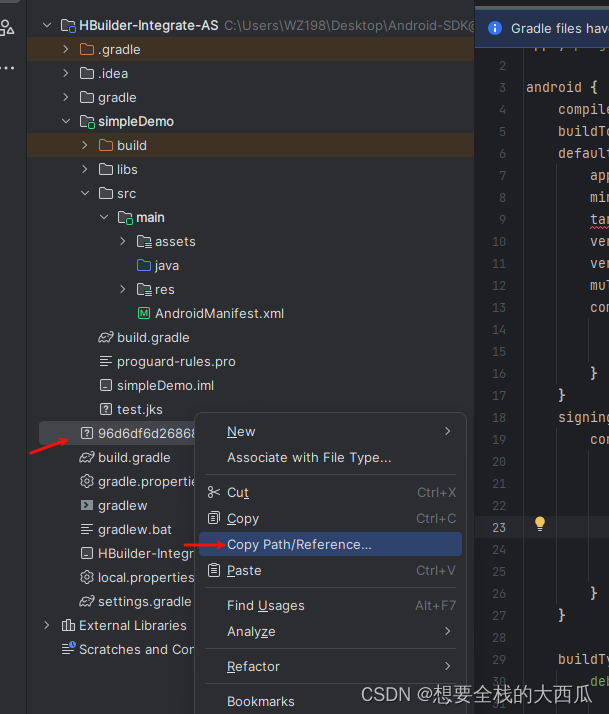
Task: Click the External Libraries icon
Action: coord(68,625)
